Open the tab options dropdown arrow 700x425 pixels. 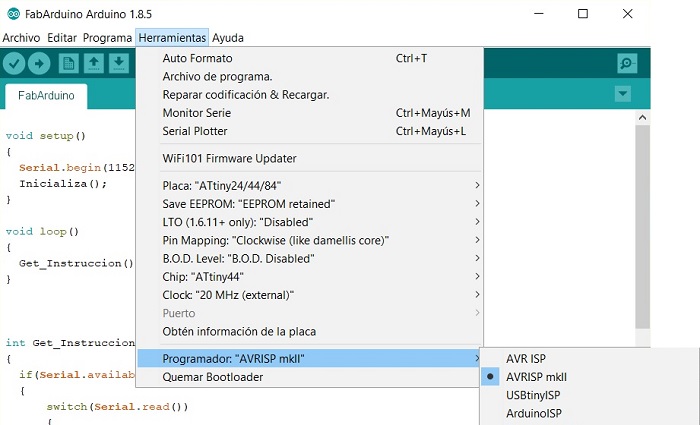click(x=624, y=93)
